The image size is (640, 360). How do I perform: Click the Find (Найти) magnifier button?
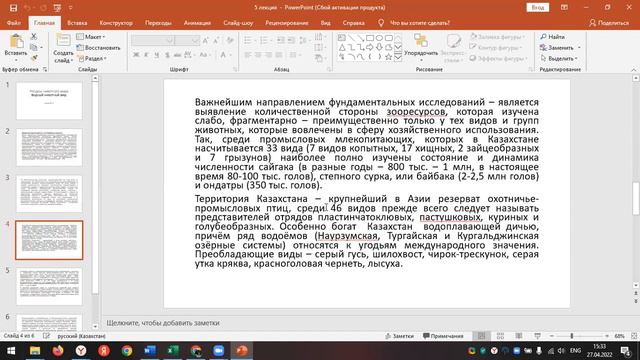pyautogui.click(x=553, y=37)
